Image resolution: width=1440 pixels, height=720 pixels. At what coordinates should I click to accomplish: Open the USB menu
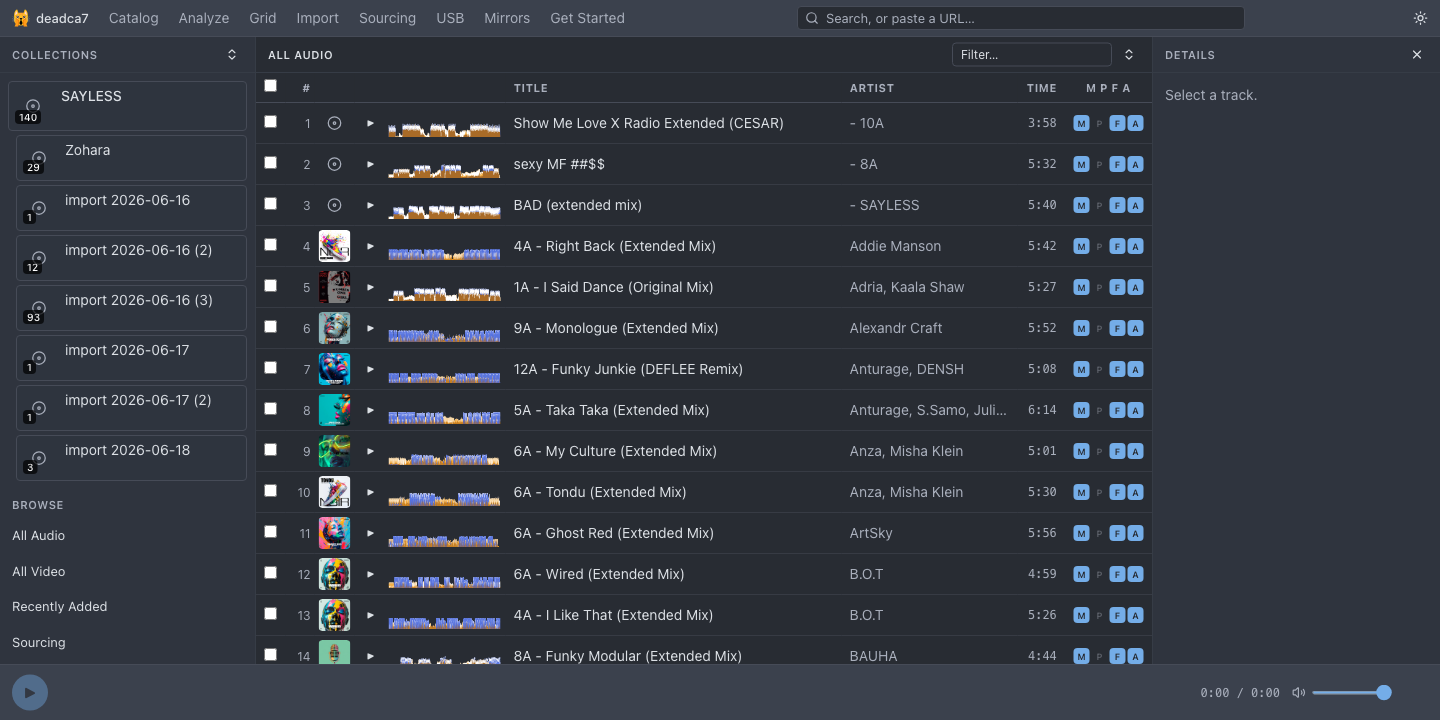click(450, 18)
